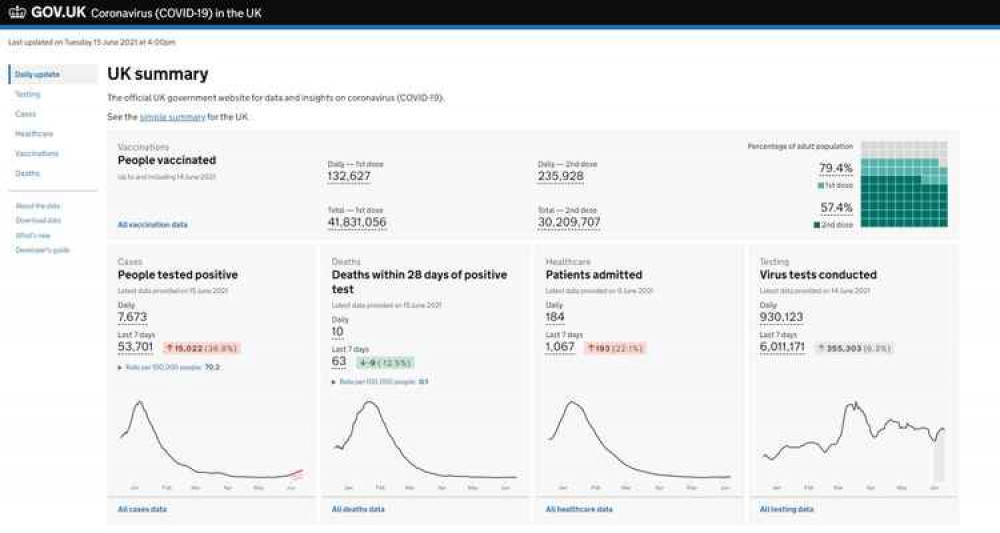
Task: Open Vaccinations from the sidebar
Action: (37, 154)
